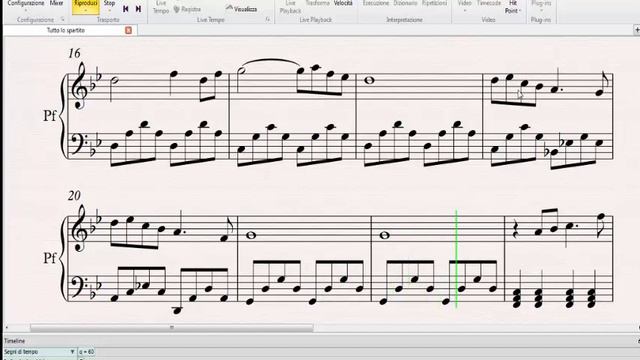Screen dimensions: 640x360
Task: Toggle Live Playback
Action: coord(290,7)
